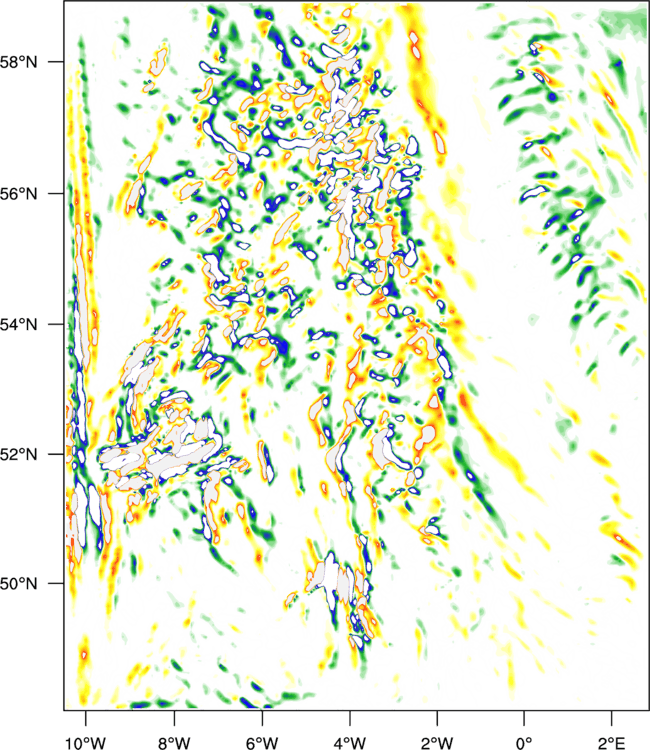This screenshot has width=650, height=750.
Task: Click the 58°N latitude label
Action: [x=19, y=62]
